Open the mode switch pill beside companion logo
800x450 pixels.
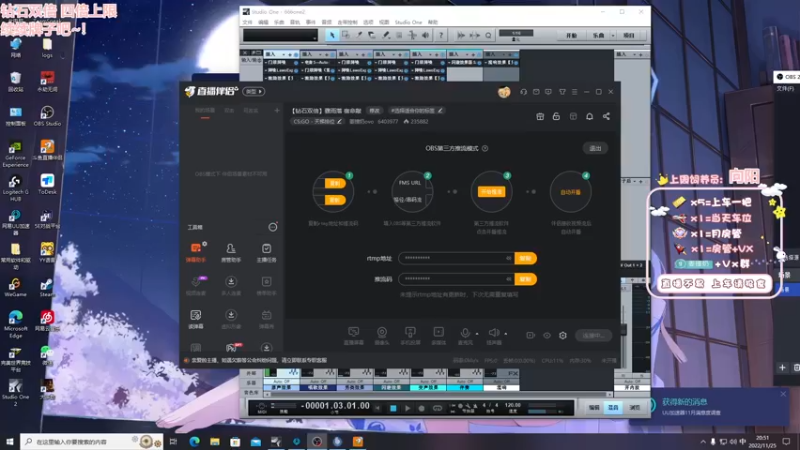254,91
